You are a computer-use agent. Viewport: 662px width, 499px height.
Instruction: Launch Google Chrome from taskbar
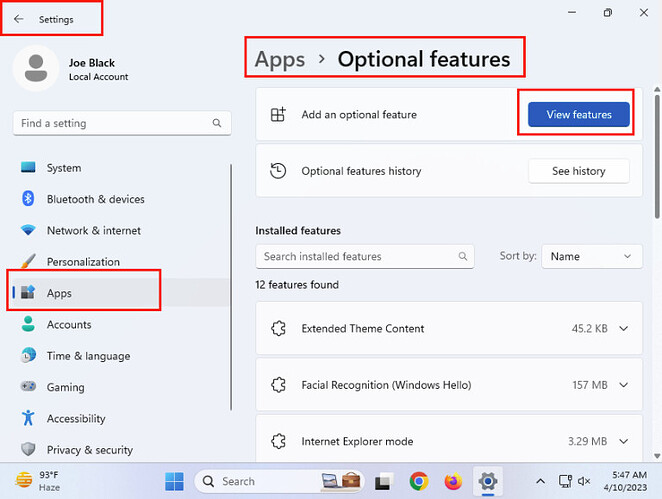pos(418,481)
